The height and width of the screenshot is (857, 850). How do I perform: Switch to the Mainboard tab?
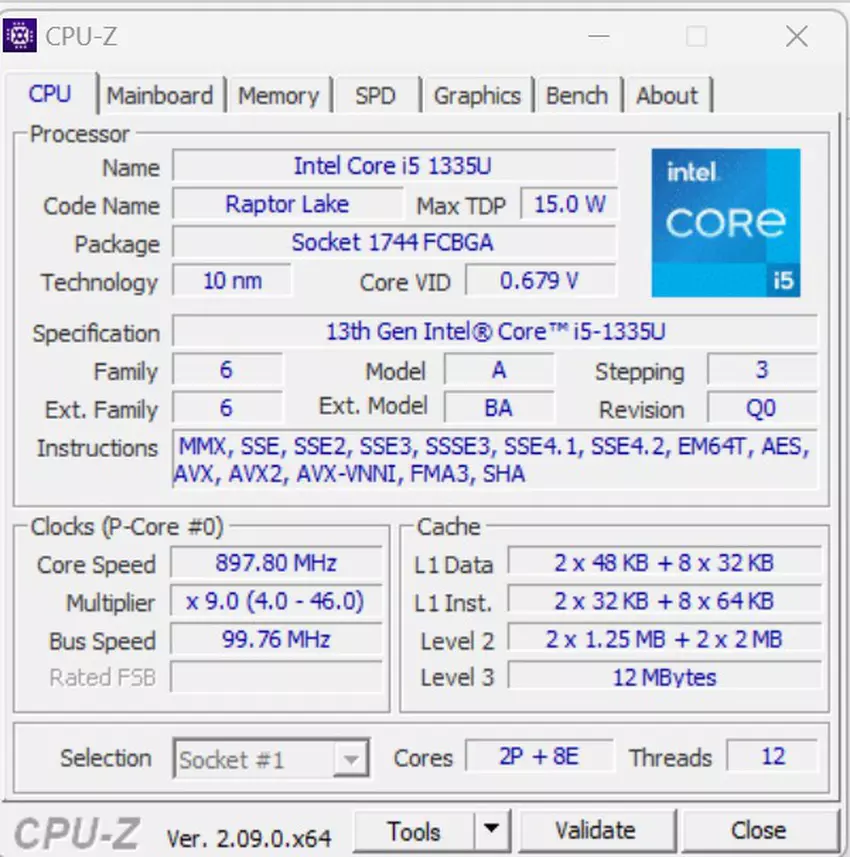160,96
